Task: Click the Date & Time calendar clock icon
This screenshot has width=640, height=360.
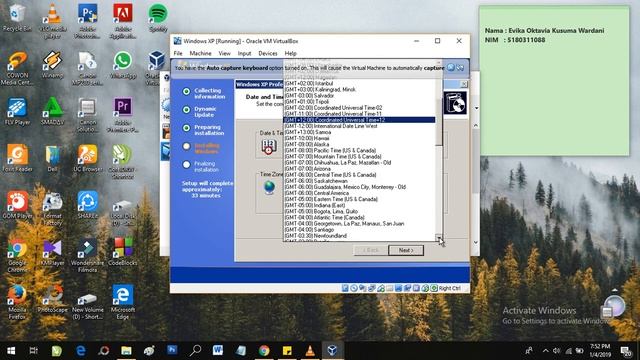Action: (269, 147)
